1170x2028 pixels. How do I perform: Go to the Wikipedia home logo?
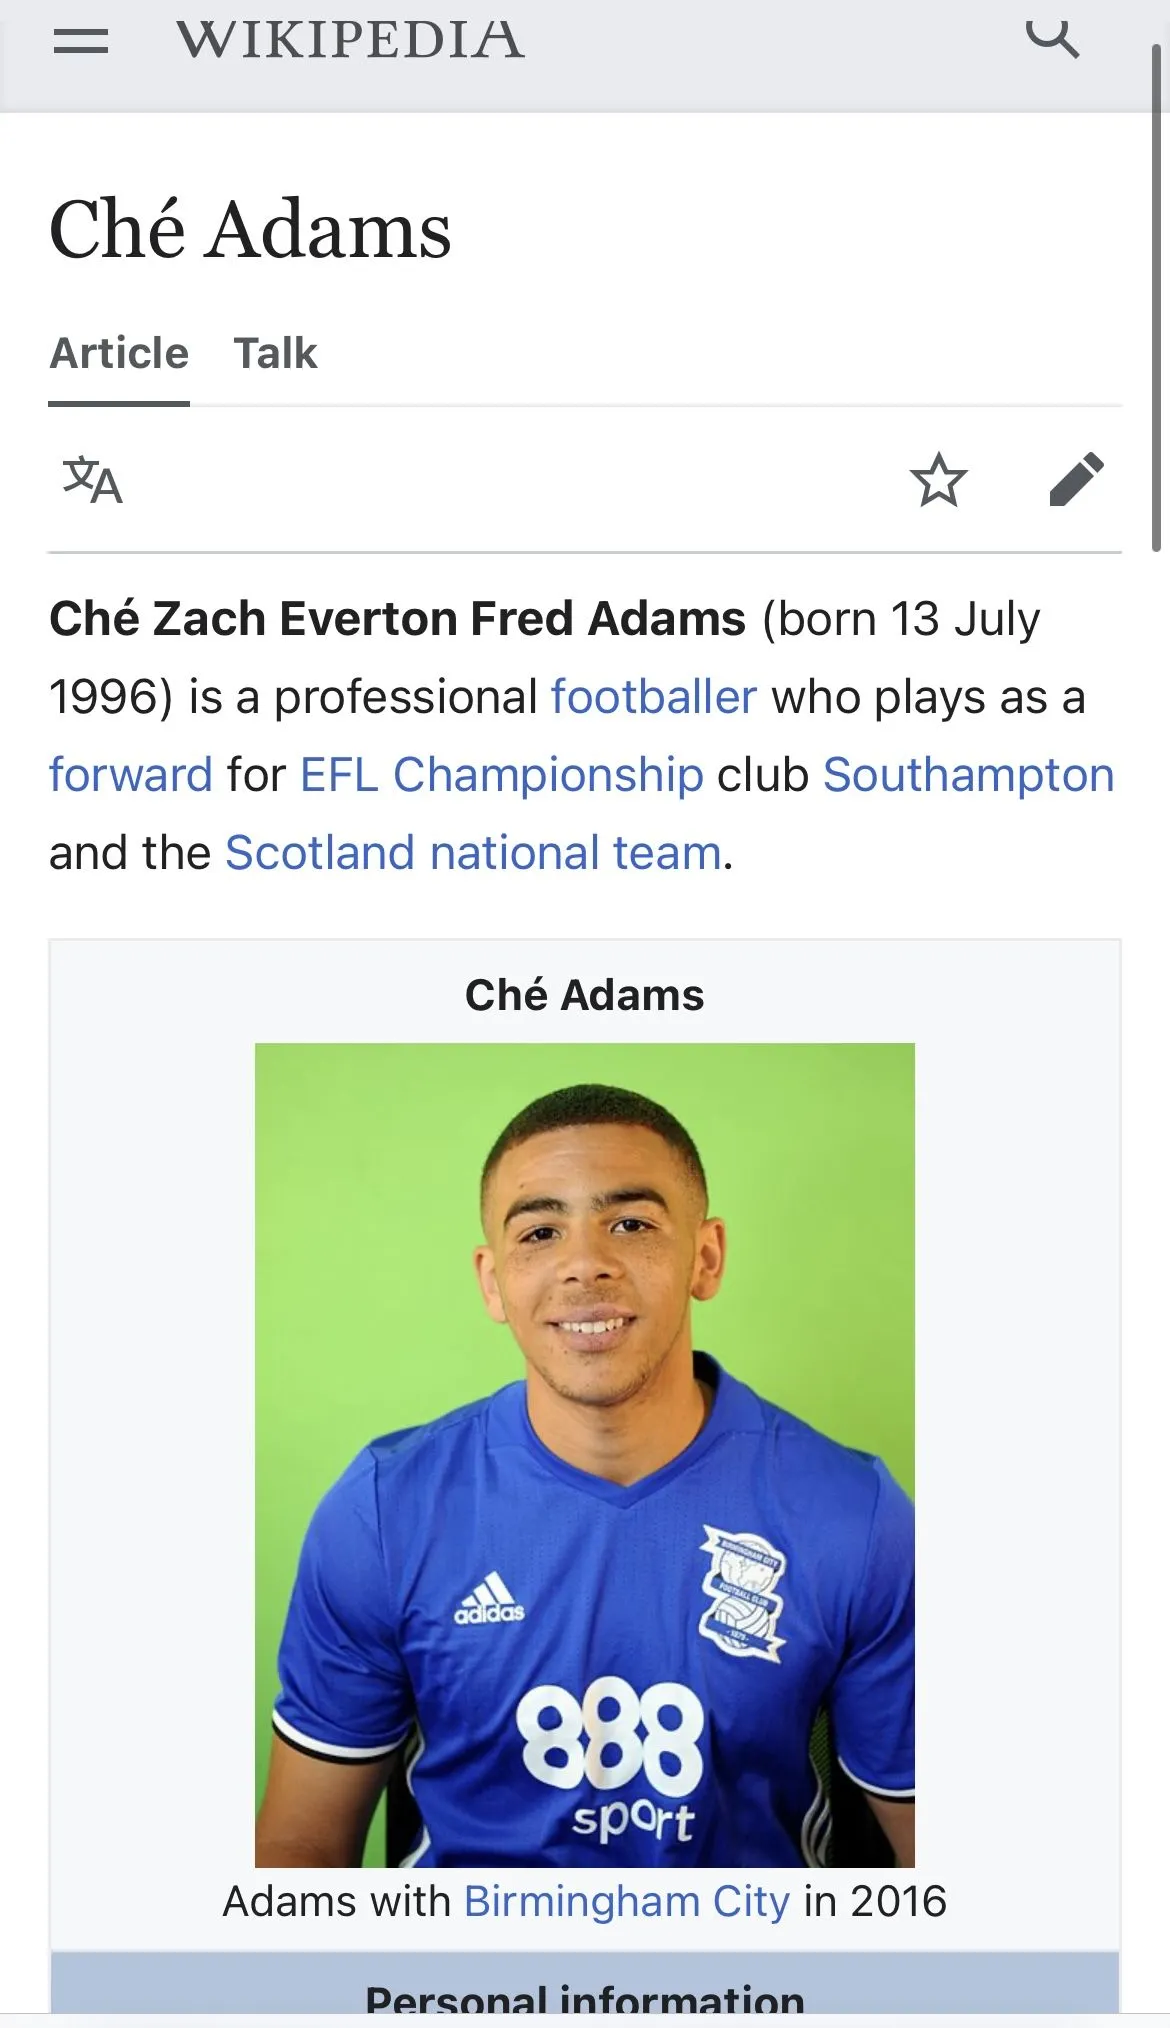point(350,41)
